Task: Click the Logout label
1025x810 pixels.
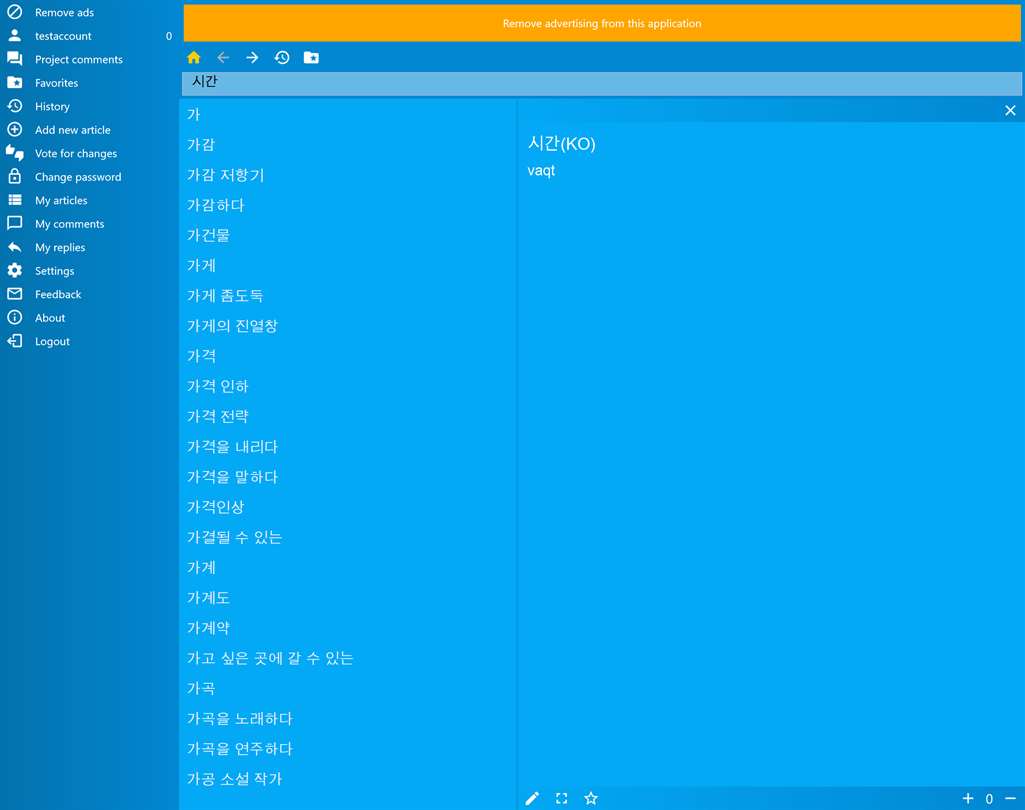Action: coord(52,341)
